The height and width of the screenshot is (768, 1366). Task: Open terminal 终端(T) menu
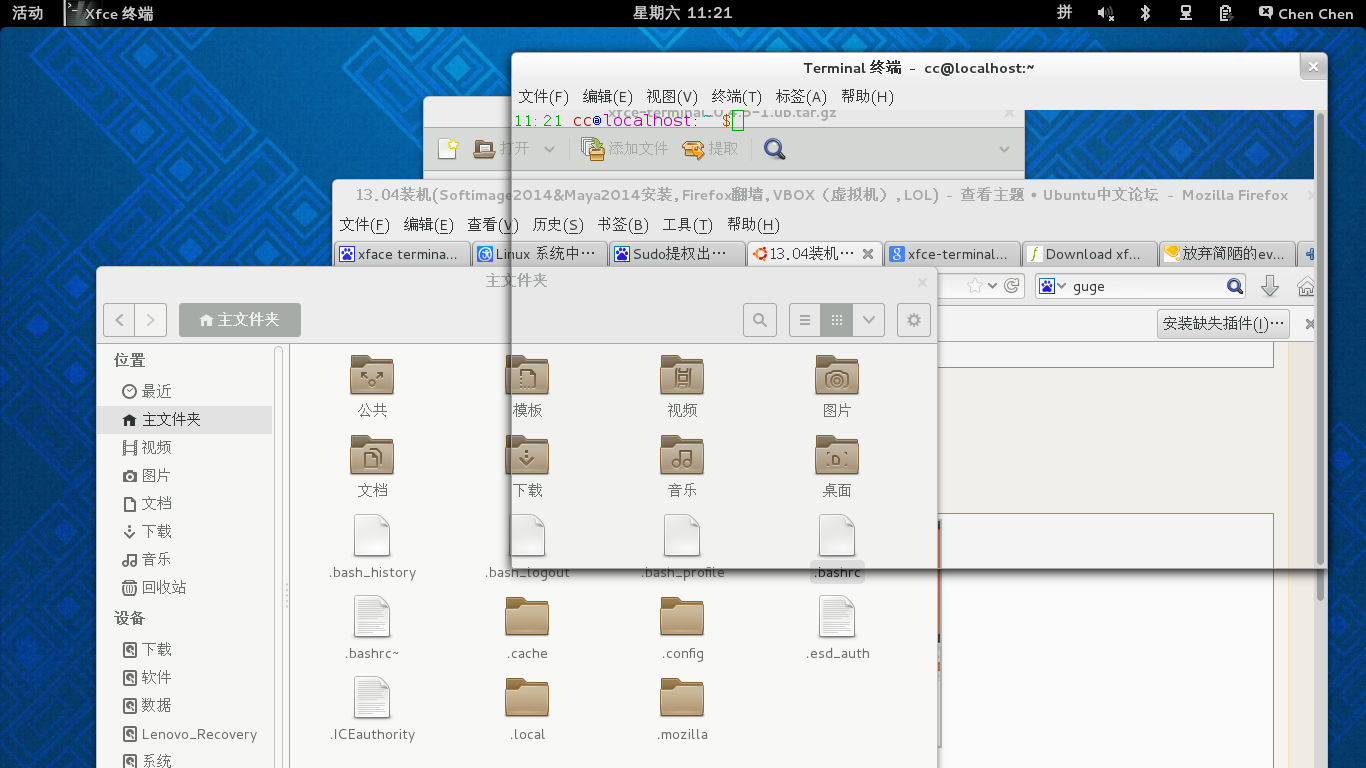point(736,96)
